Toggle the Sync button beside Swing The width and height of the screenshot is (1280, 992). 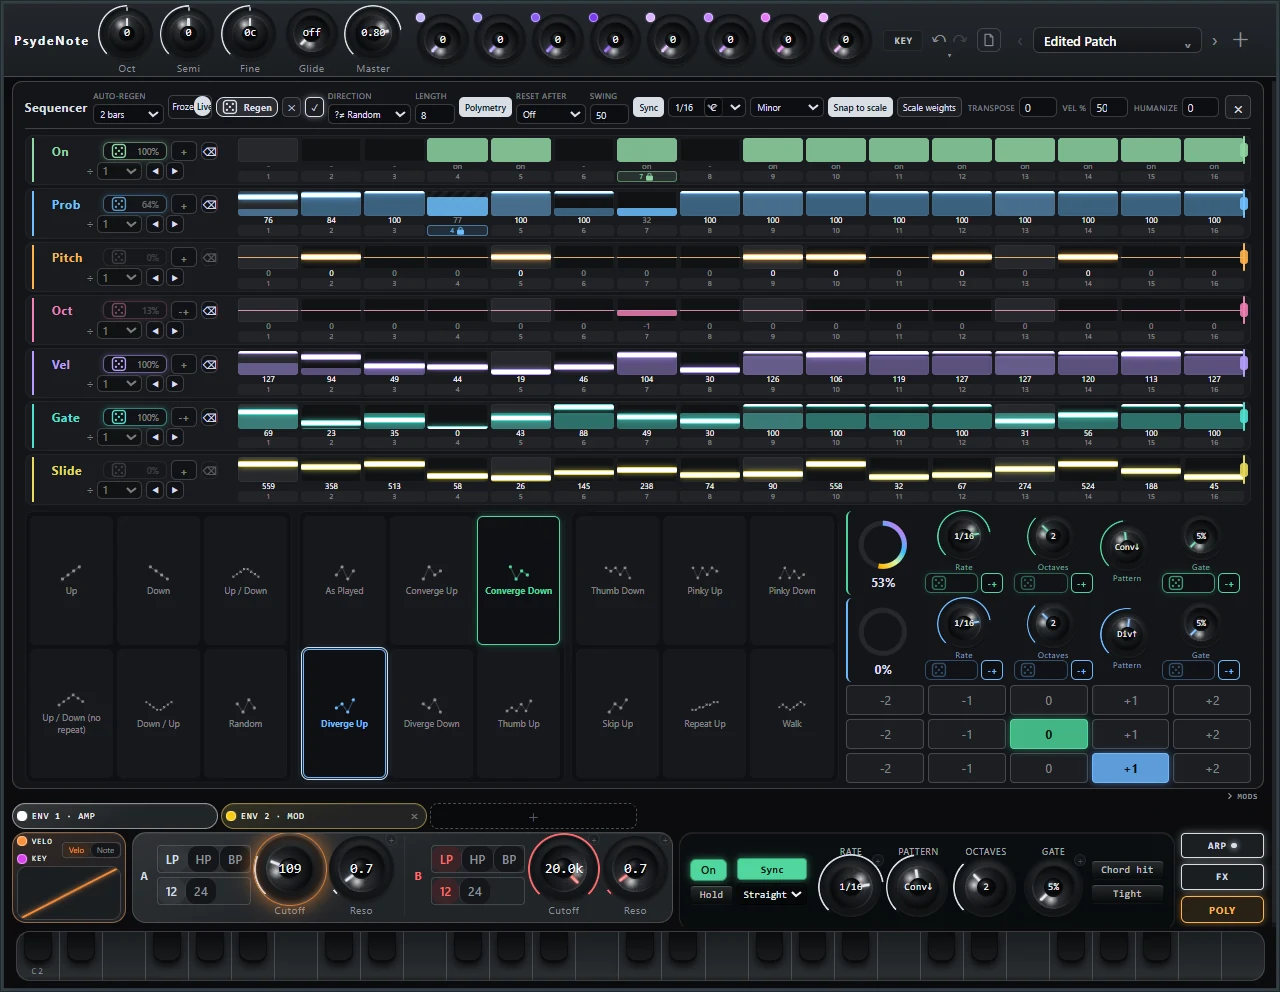(x=649, y=108)
